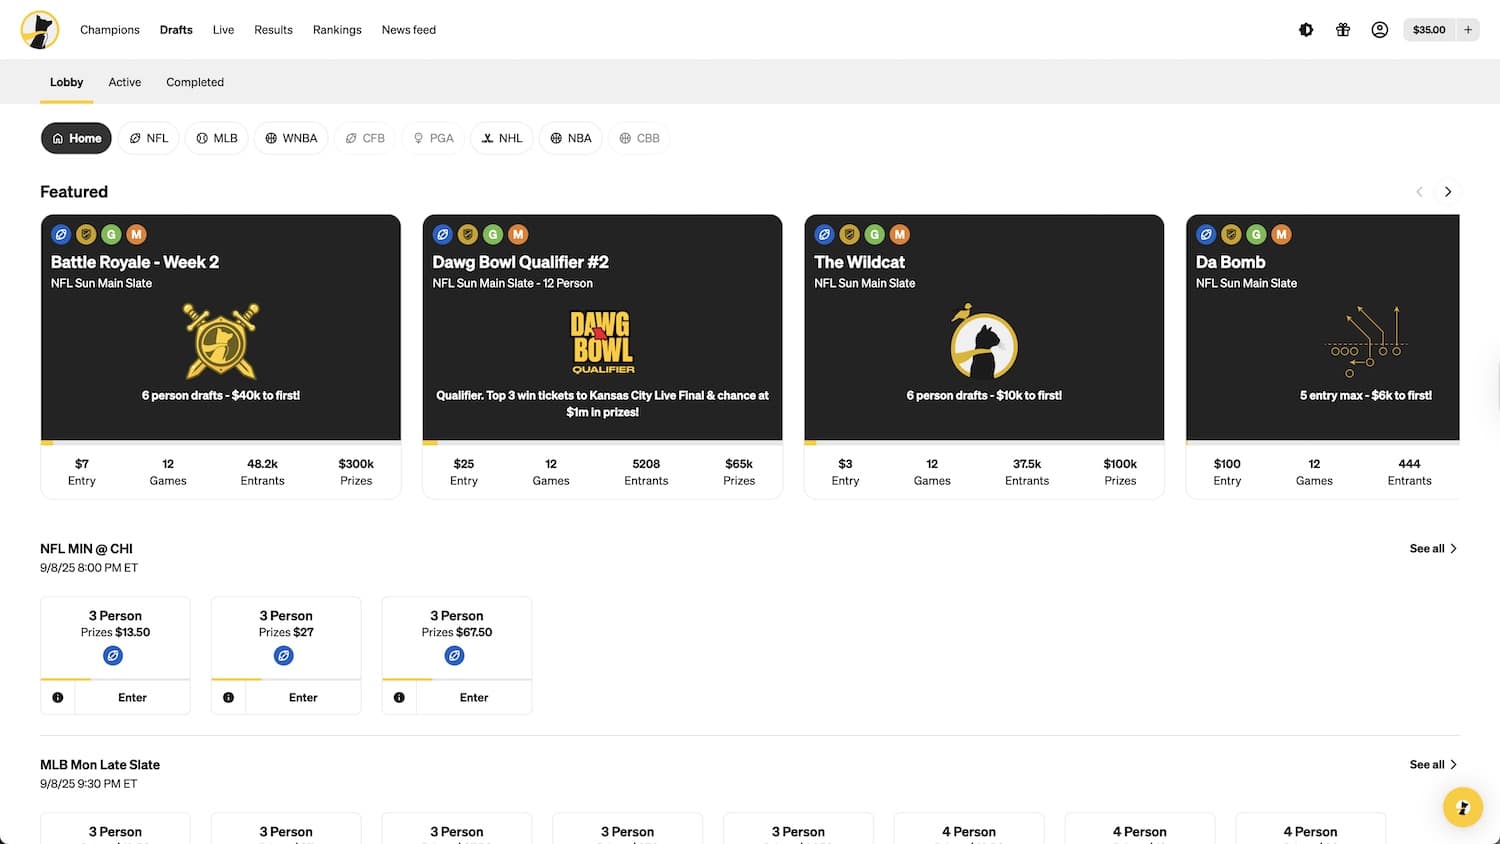Viewport: 1500px width, 844px height.
Task: Open The Wildcat featured contest card
Action: click(984, 330)
